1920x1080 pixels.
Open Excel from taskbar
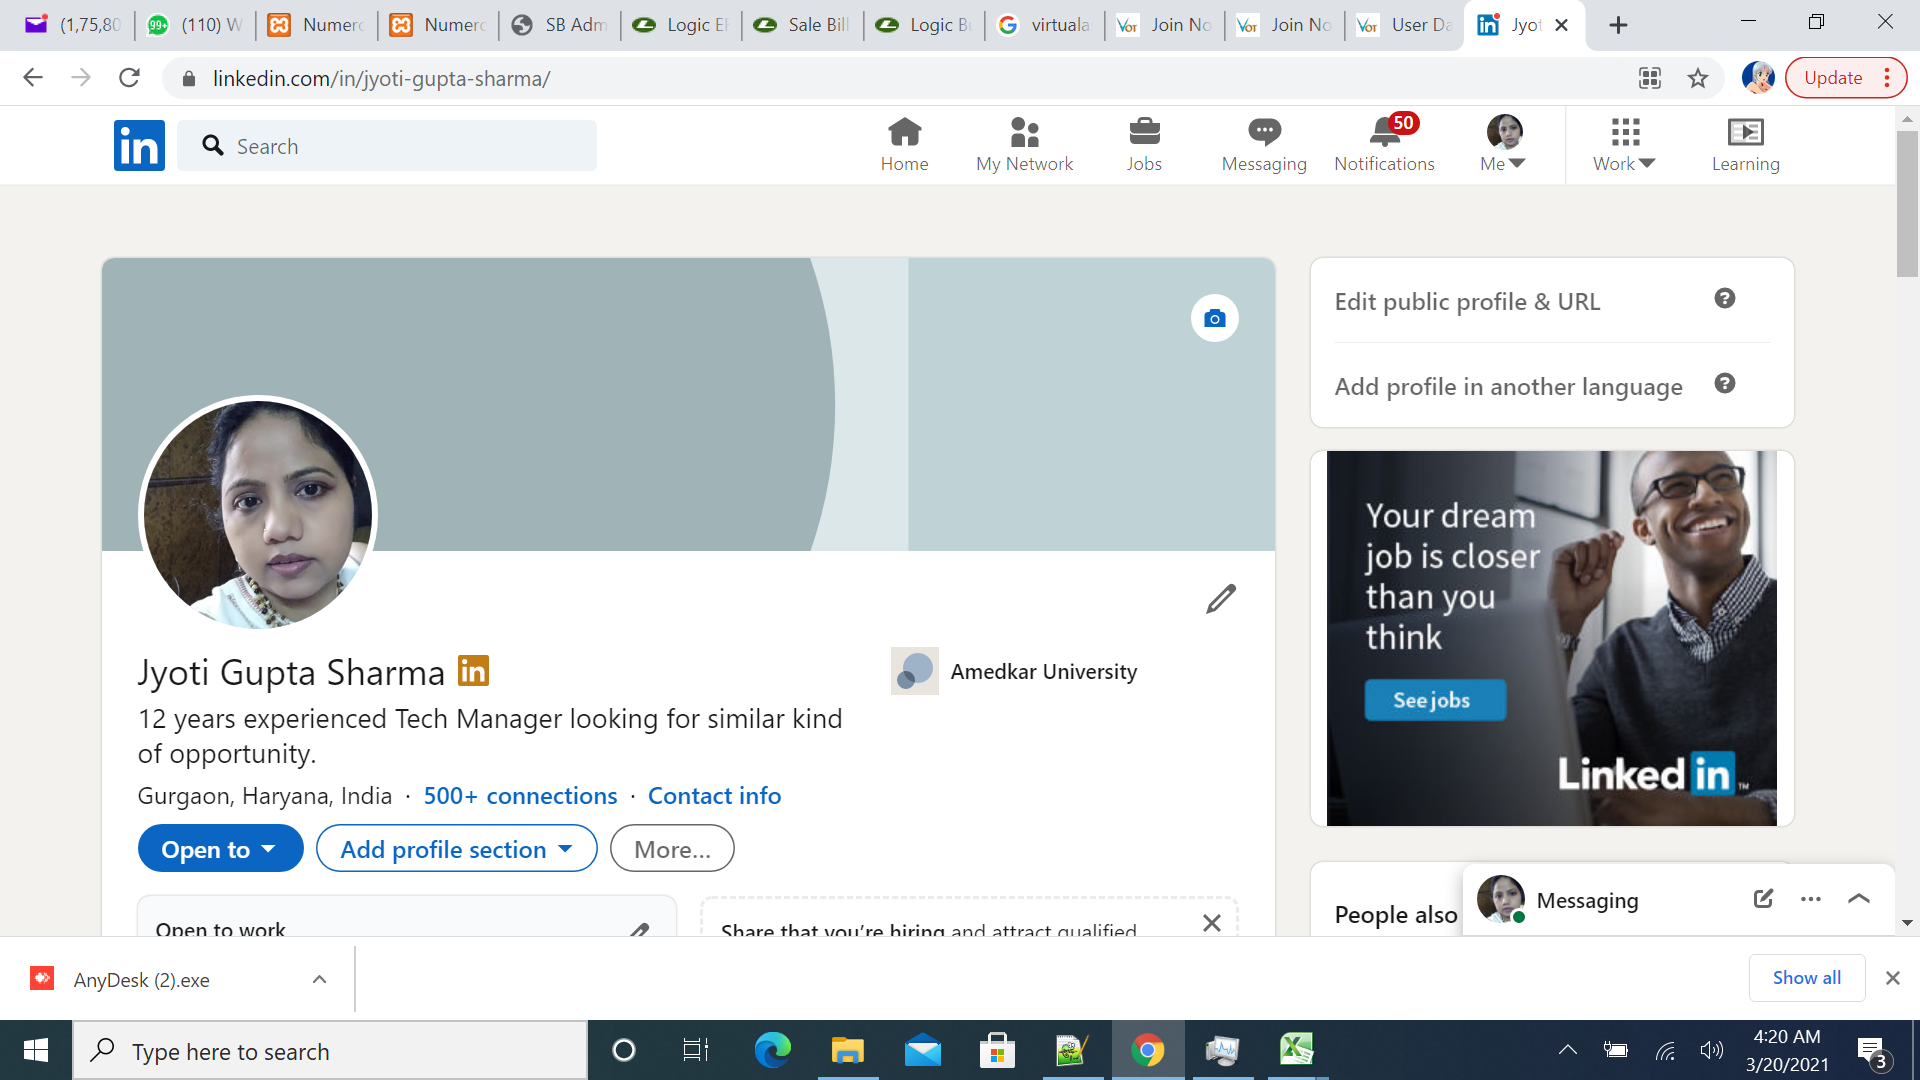(x=1296, y=1050)
